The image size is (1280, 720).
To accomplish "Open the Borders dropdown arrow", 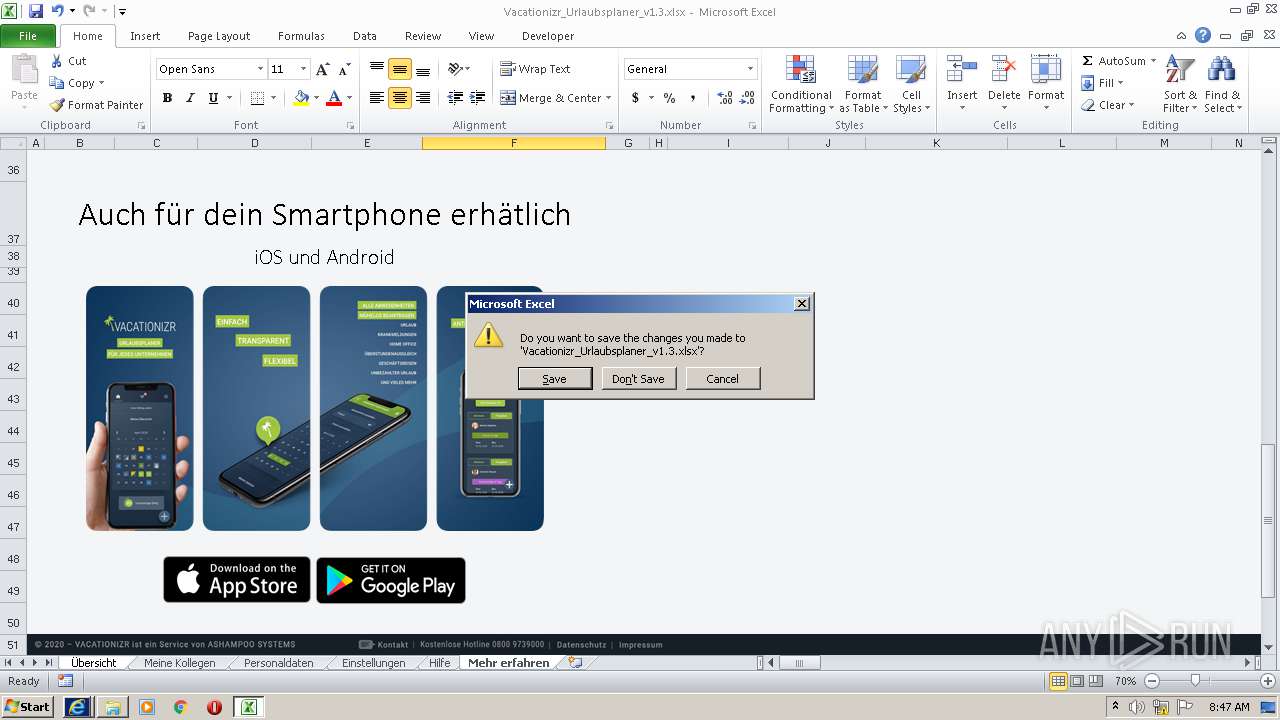I will pyautogui.click(x=274, y=98).
